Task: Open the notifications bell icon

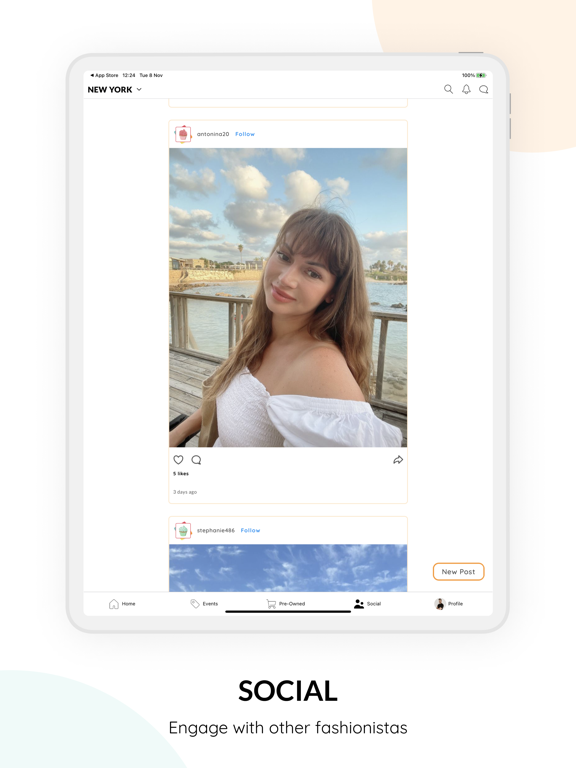Action: coord(466,89)
